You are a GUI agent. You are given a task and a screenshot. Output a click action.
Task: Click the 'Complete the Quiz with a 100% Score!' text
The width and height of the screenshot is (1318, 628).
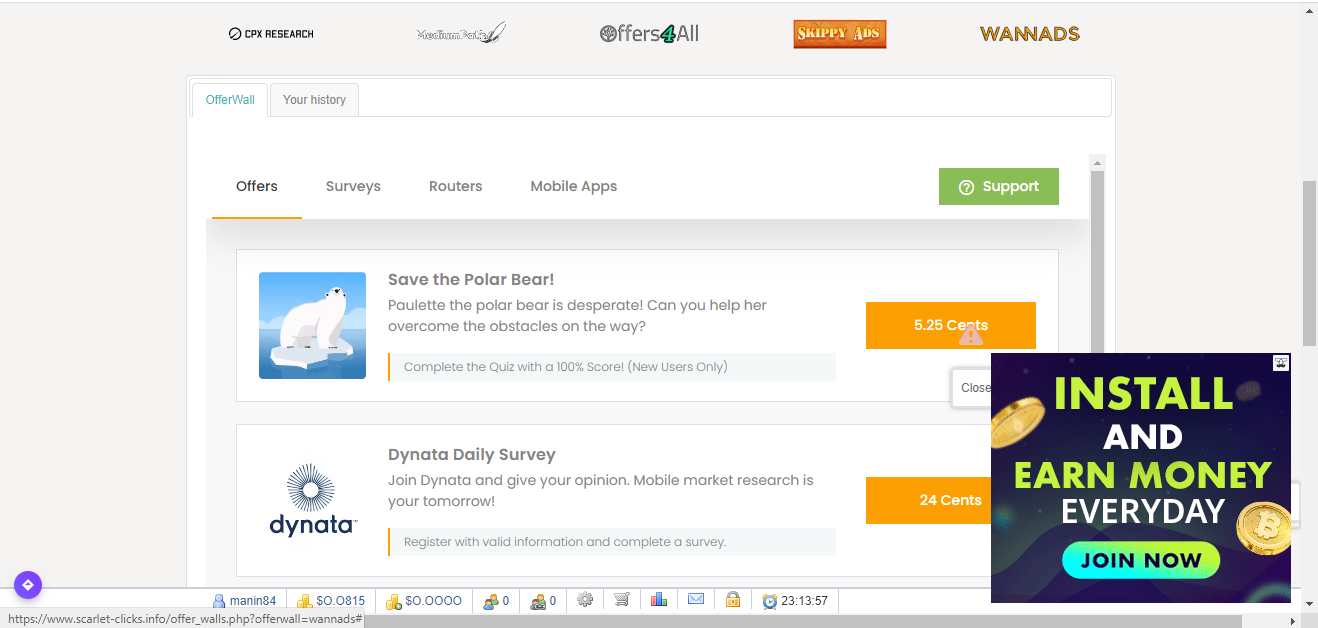[x=566, y=367]
